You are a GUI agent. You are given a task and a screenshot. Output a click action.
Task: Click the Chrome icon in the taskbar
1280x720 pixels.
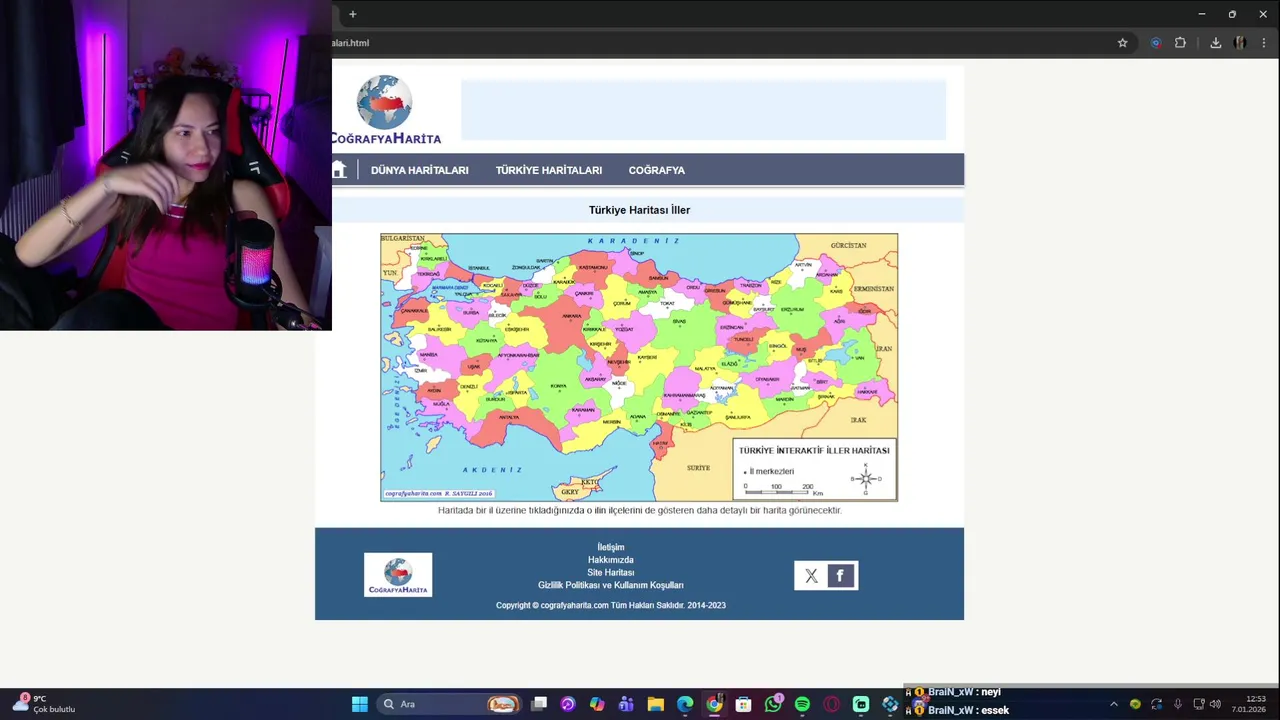[714, 704]
